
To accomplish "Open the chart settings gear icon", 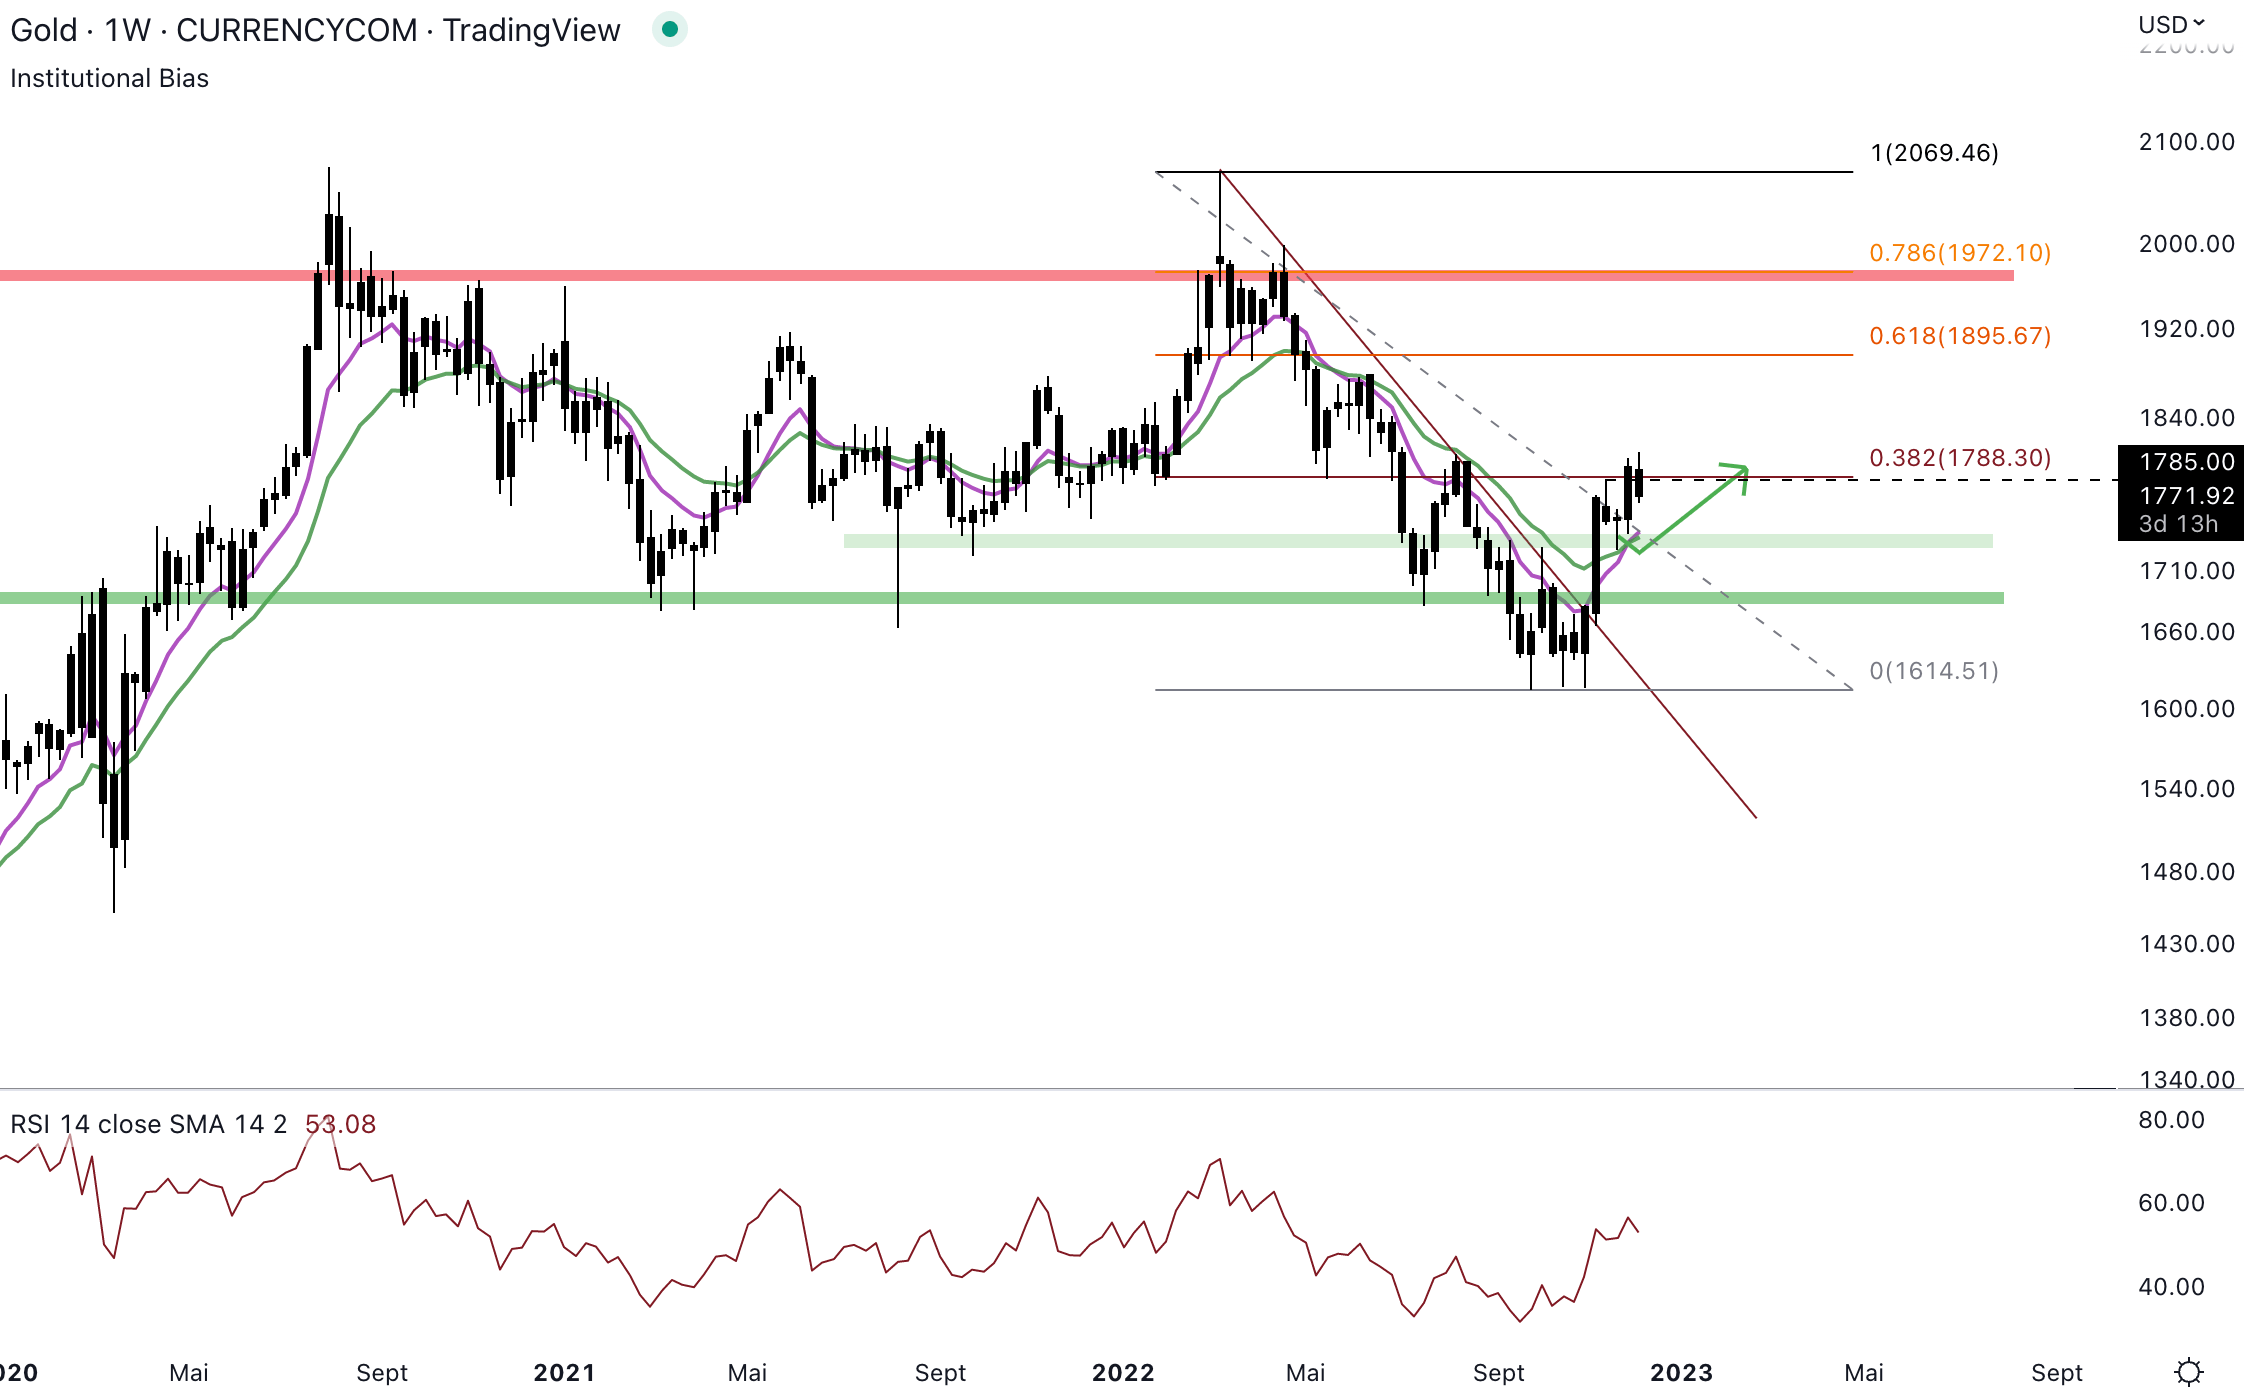I will (x=2189, y=1371).
